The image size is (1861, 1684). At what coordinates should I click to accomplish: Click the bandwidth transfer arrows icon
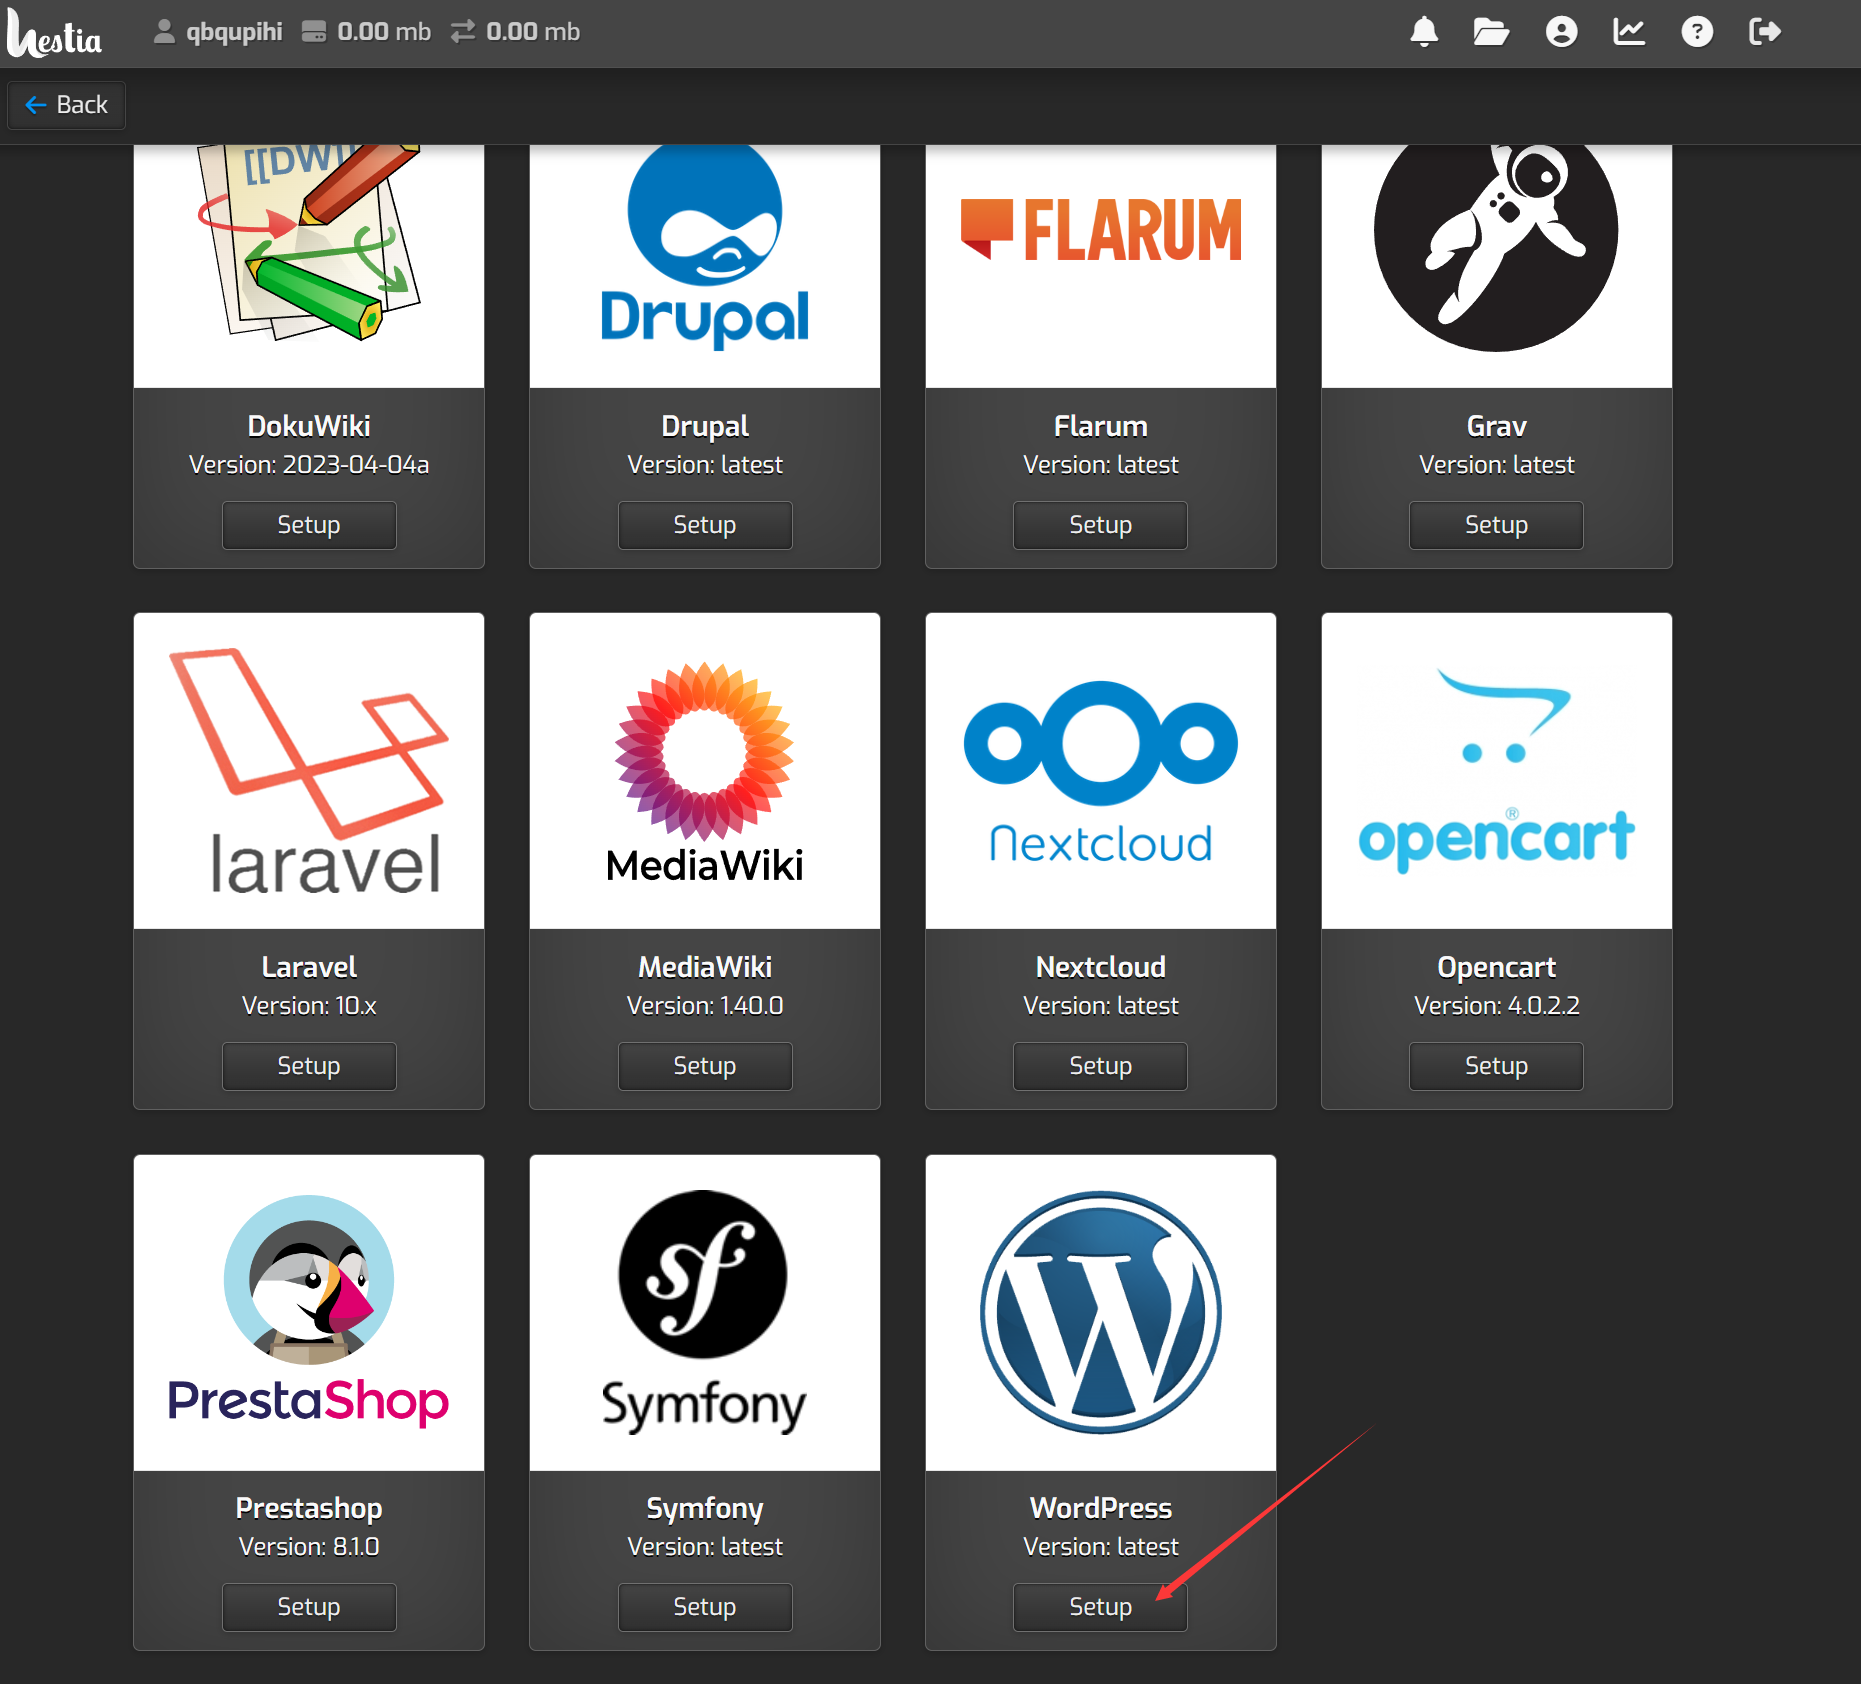pyautogui.click(x=462, y=32)
